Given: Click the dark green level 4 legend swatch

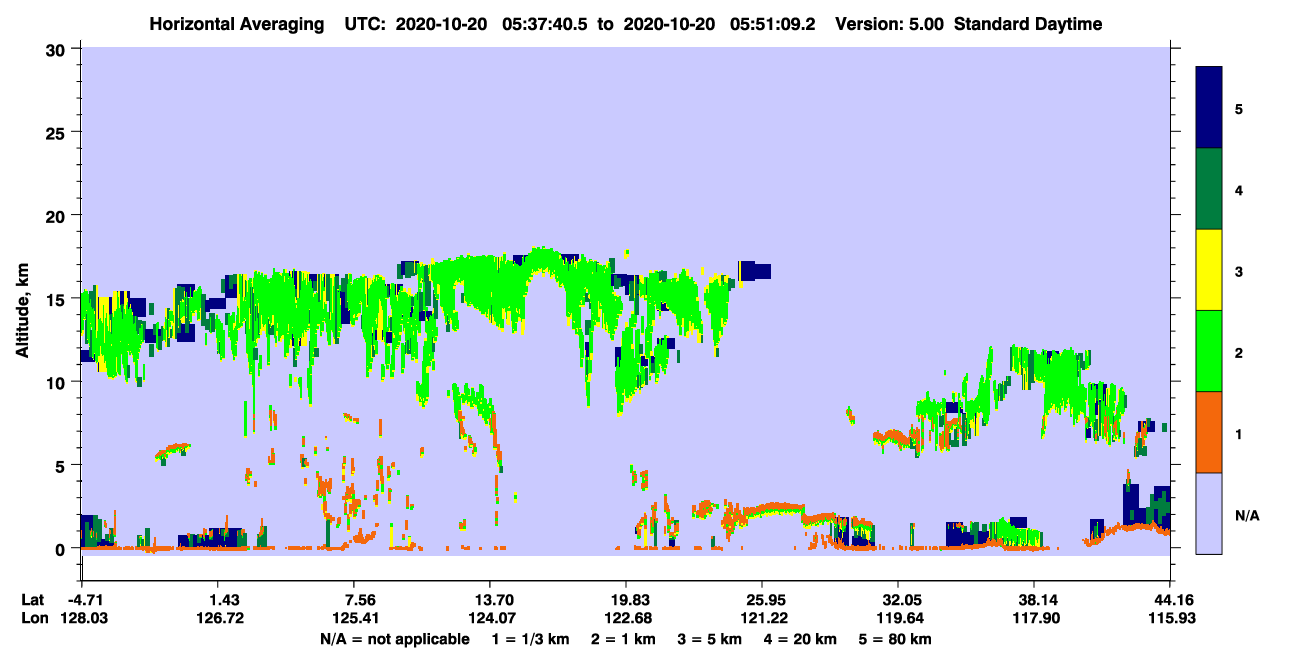Looking at the screenshot, I should [x=1209, y=189].
